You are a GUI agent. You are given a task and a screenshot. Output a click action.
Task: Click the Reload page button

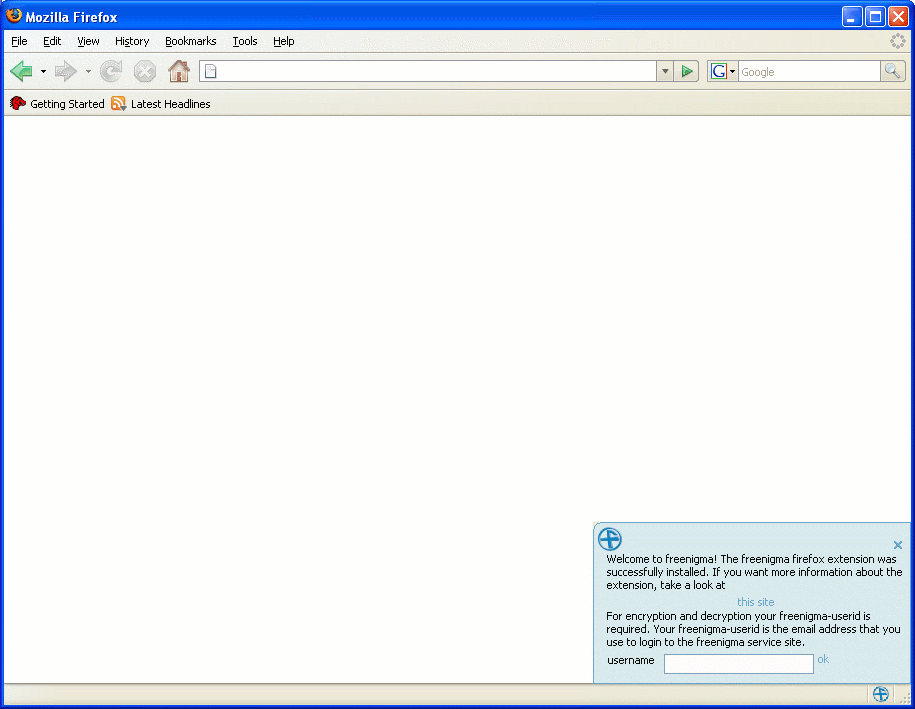click(111, 72)
